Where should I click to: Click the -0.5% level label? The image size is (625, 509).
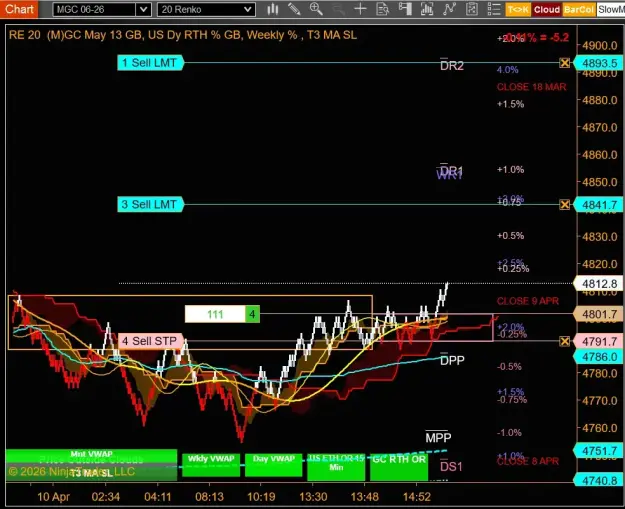(509, 366)
